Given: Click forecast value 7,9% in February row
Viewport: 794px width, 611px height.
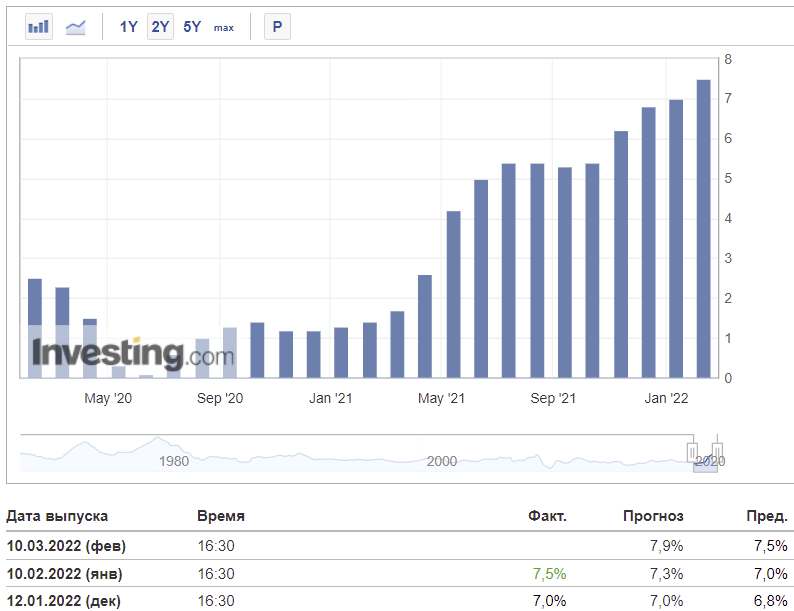Looking at the screenshot, I should 666,546.
